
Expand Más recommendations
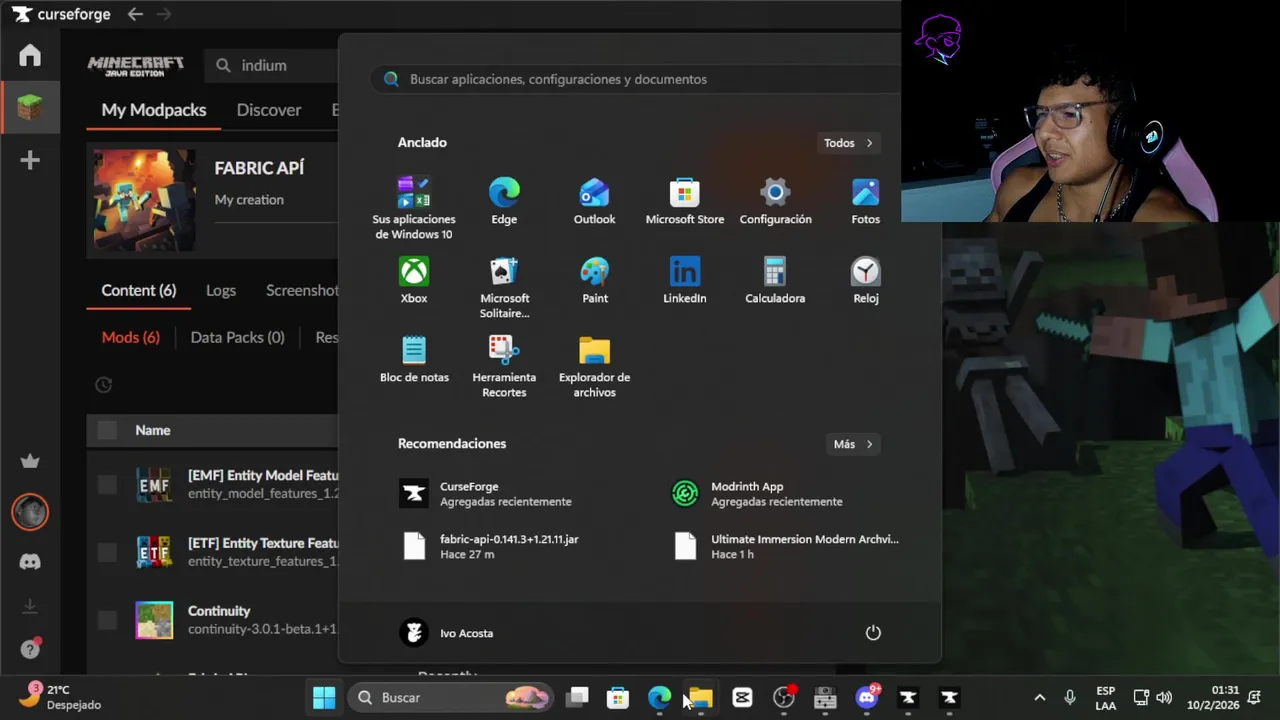[853, 444]
